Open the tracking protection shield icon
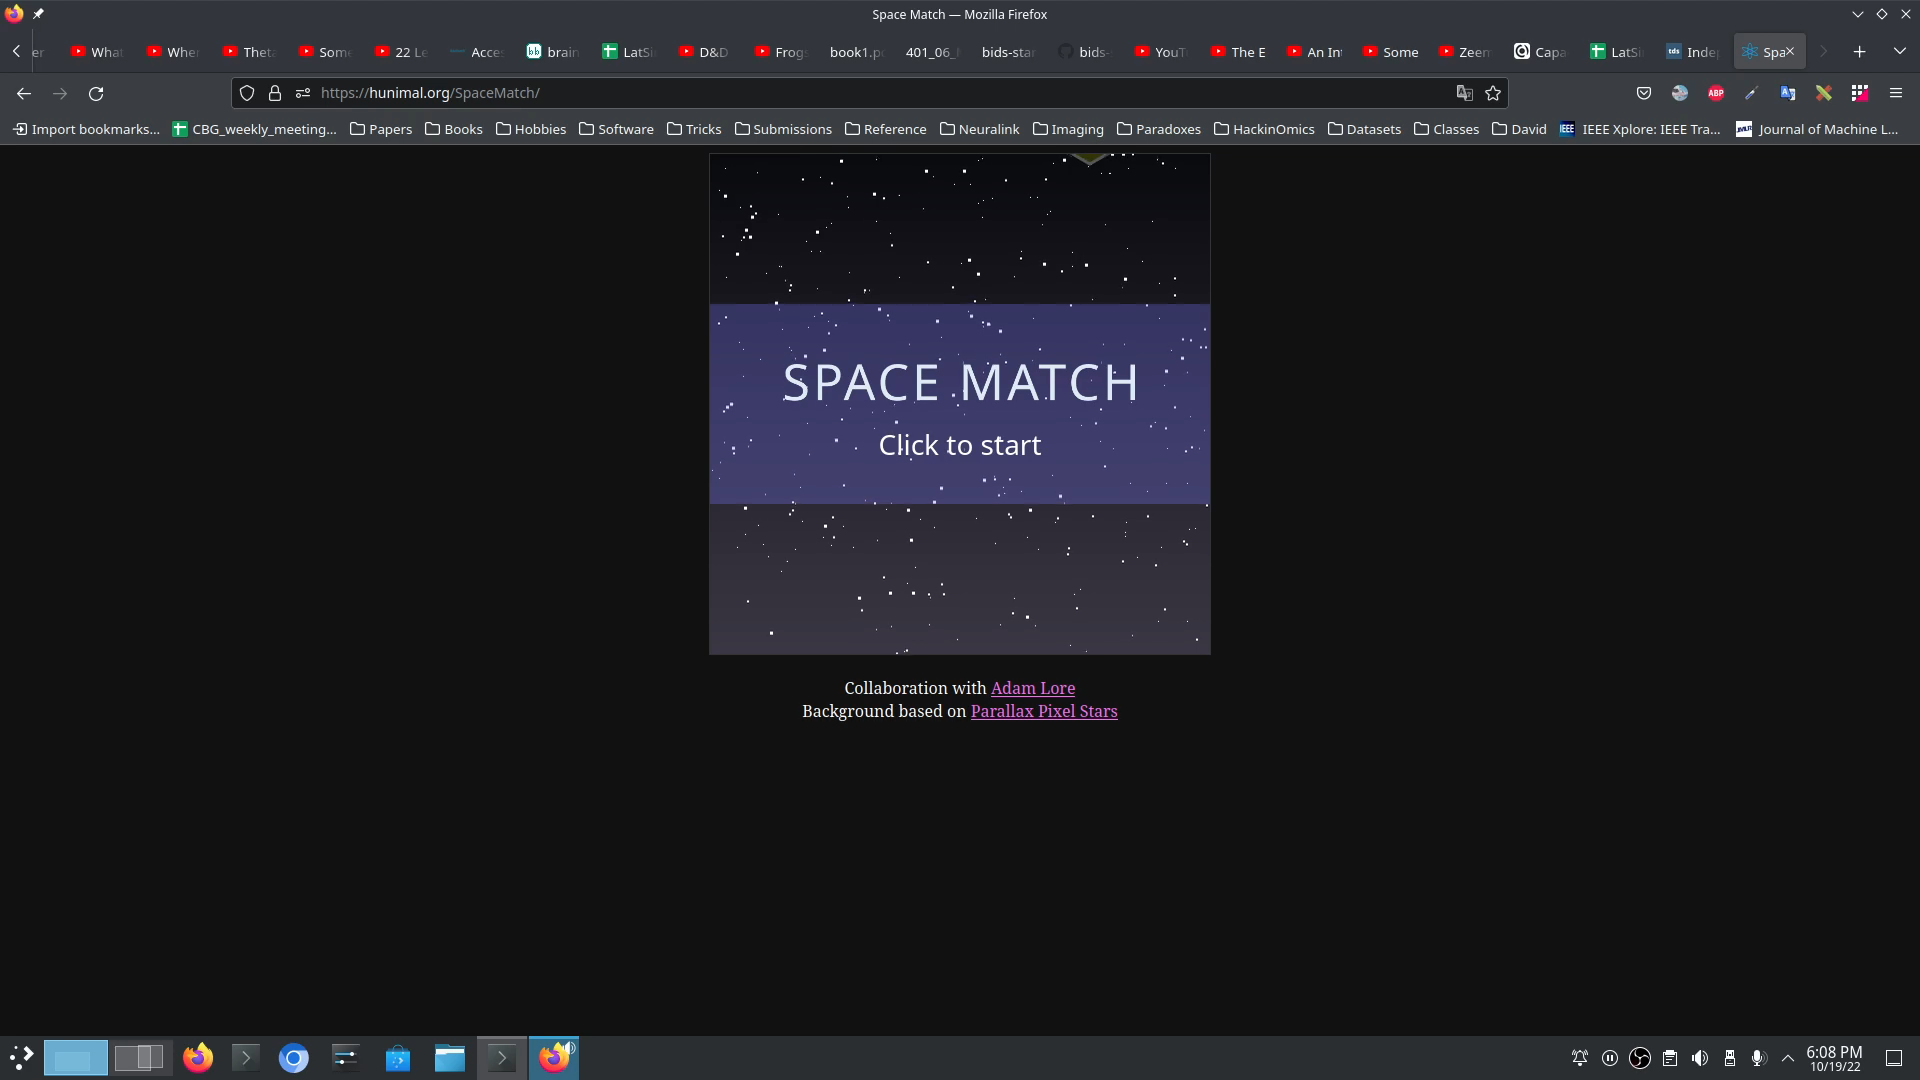Screen dimensions: 1920x1080 coord(247,93)
